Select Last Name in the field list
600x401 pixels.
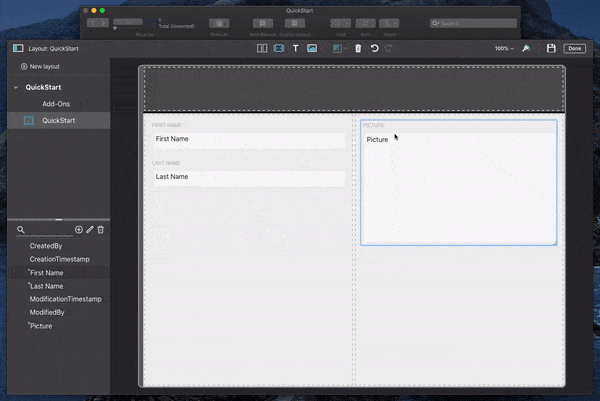[x=46, y=286]
